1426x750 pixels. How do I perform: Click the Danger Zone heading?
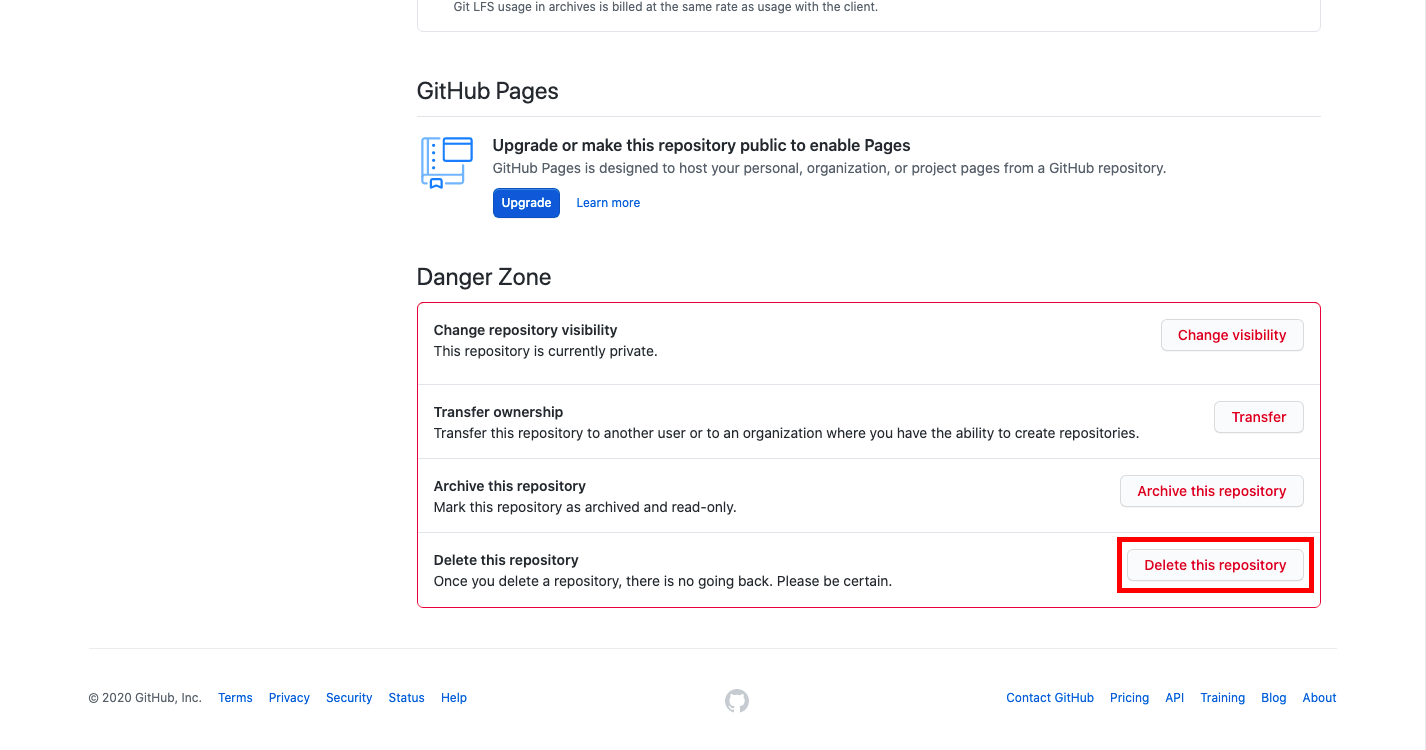click(x=484, y=277)
